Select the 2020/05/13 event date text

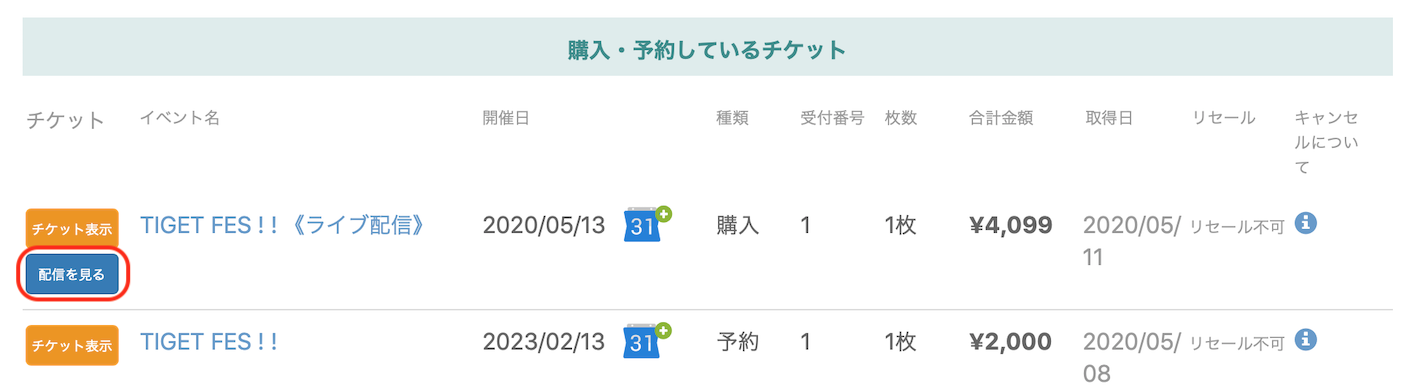[x=544, y=225]
